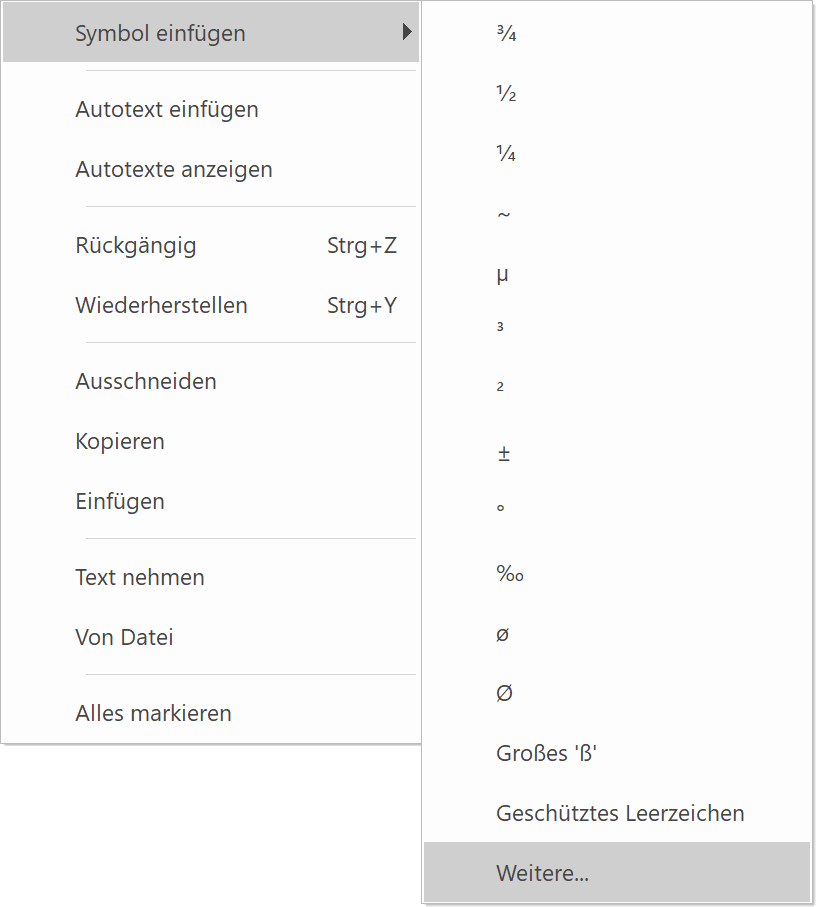
Task: Choose Großes 'ß' from symbol list
Action: [x=546, y=753]
